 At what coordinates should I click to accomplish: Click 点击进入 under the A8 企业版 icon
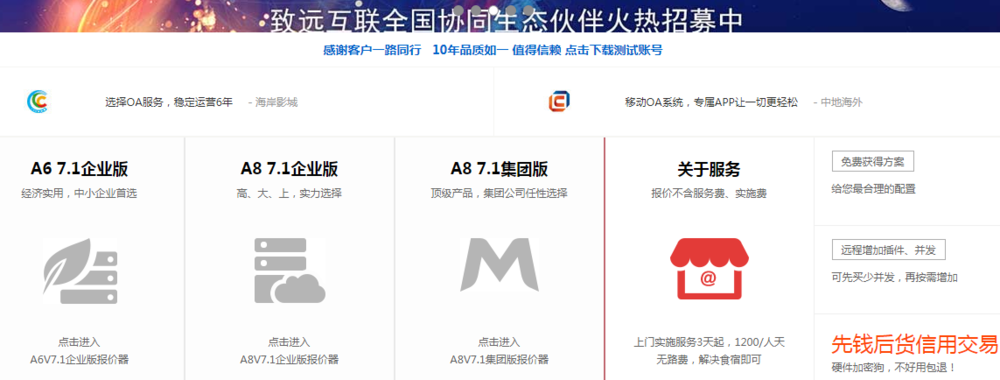(289, 342)
